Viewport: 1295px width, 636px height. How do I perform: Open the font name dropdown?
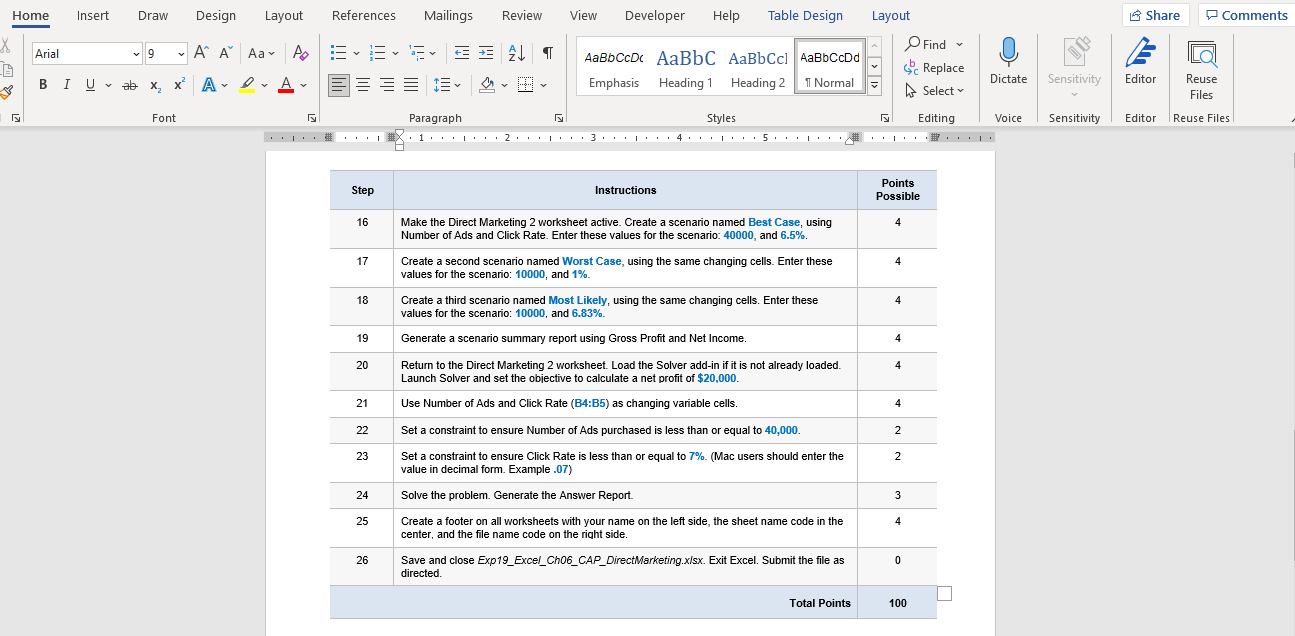[136, 54]
